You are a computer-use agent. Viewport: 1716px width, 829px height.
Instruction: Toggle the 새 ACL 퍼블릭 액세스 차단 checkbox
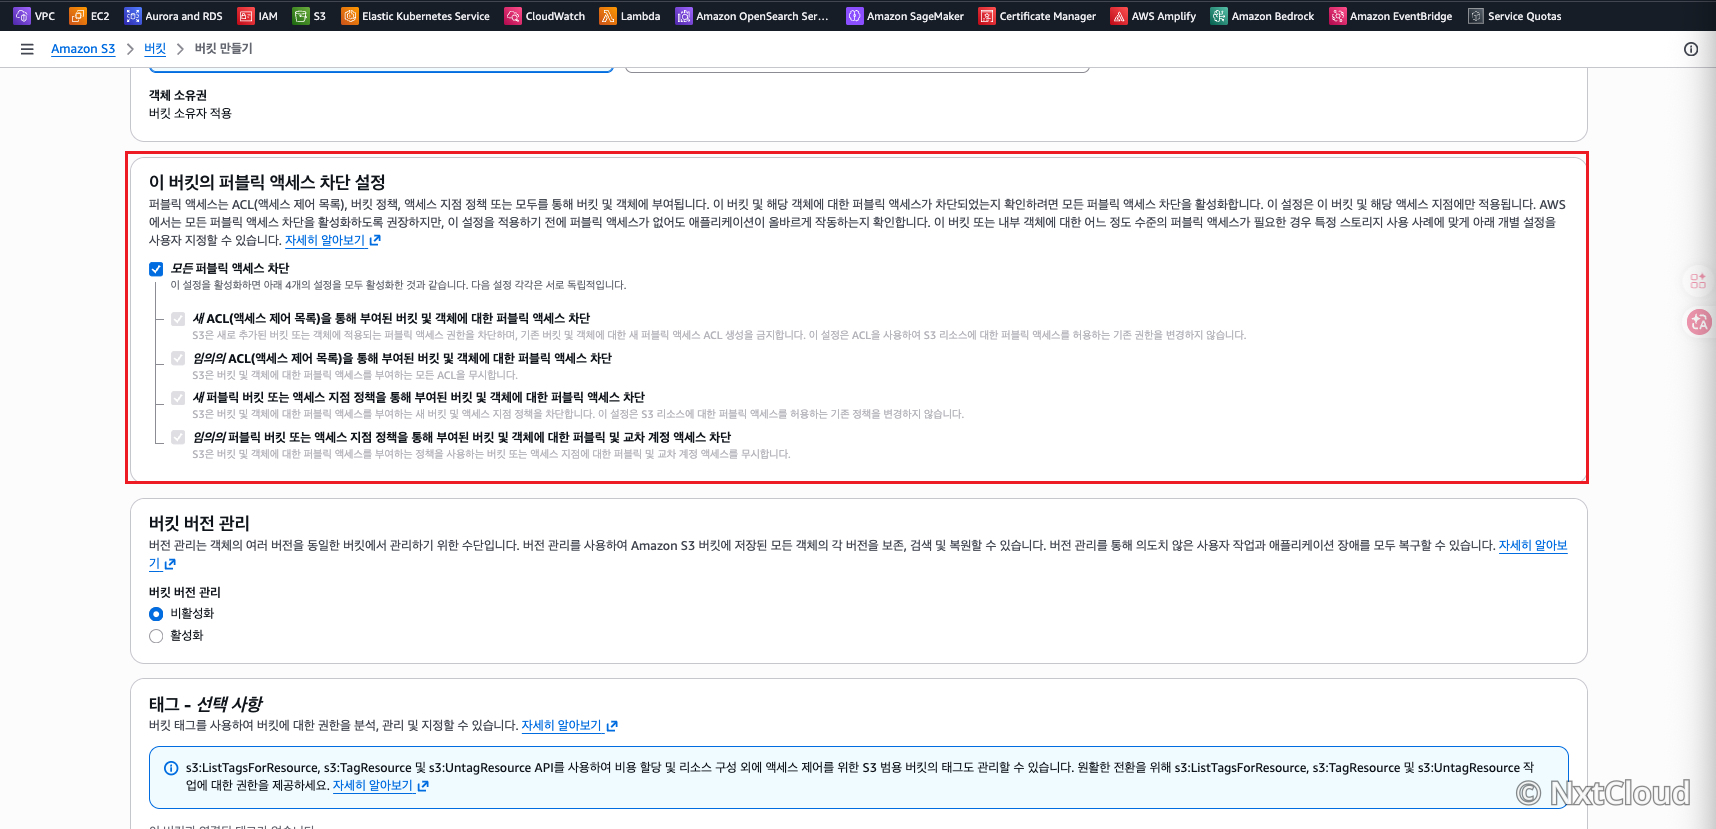pyautogui.click(x=178, y=319)
